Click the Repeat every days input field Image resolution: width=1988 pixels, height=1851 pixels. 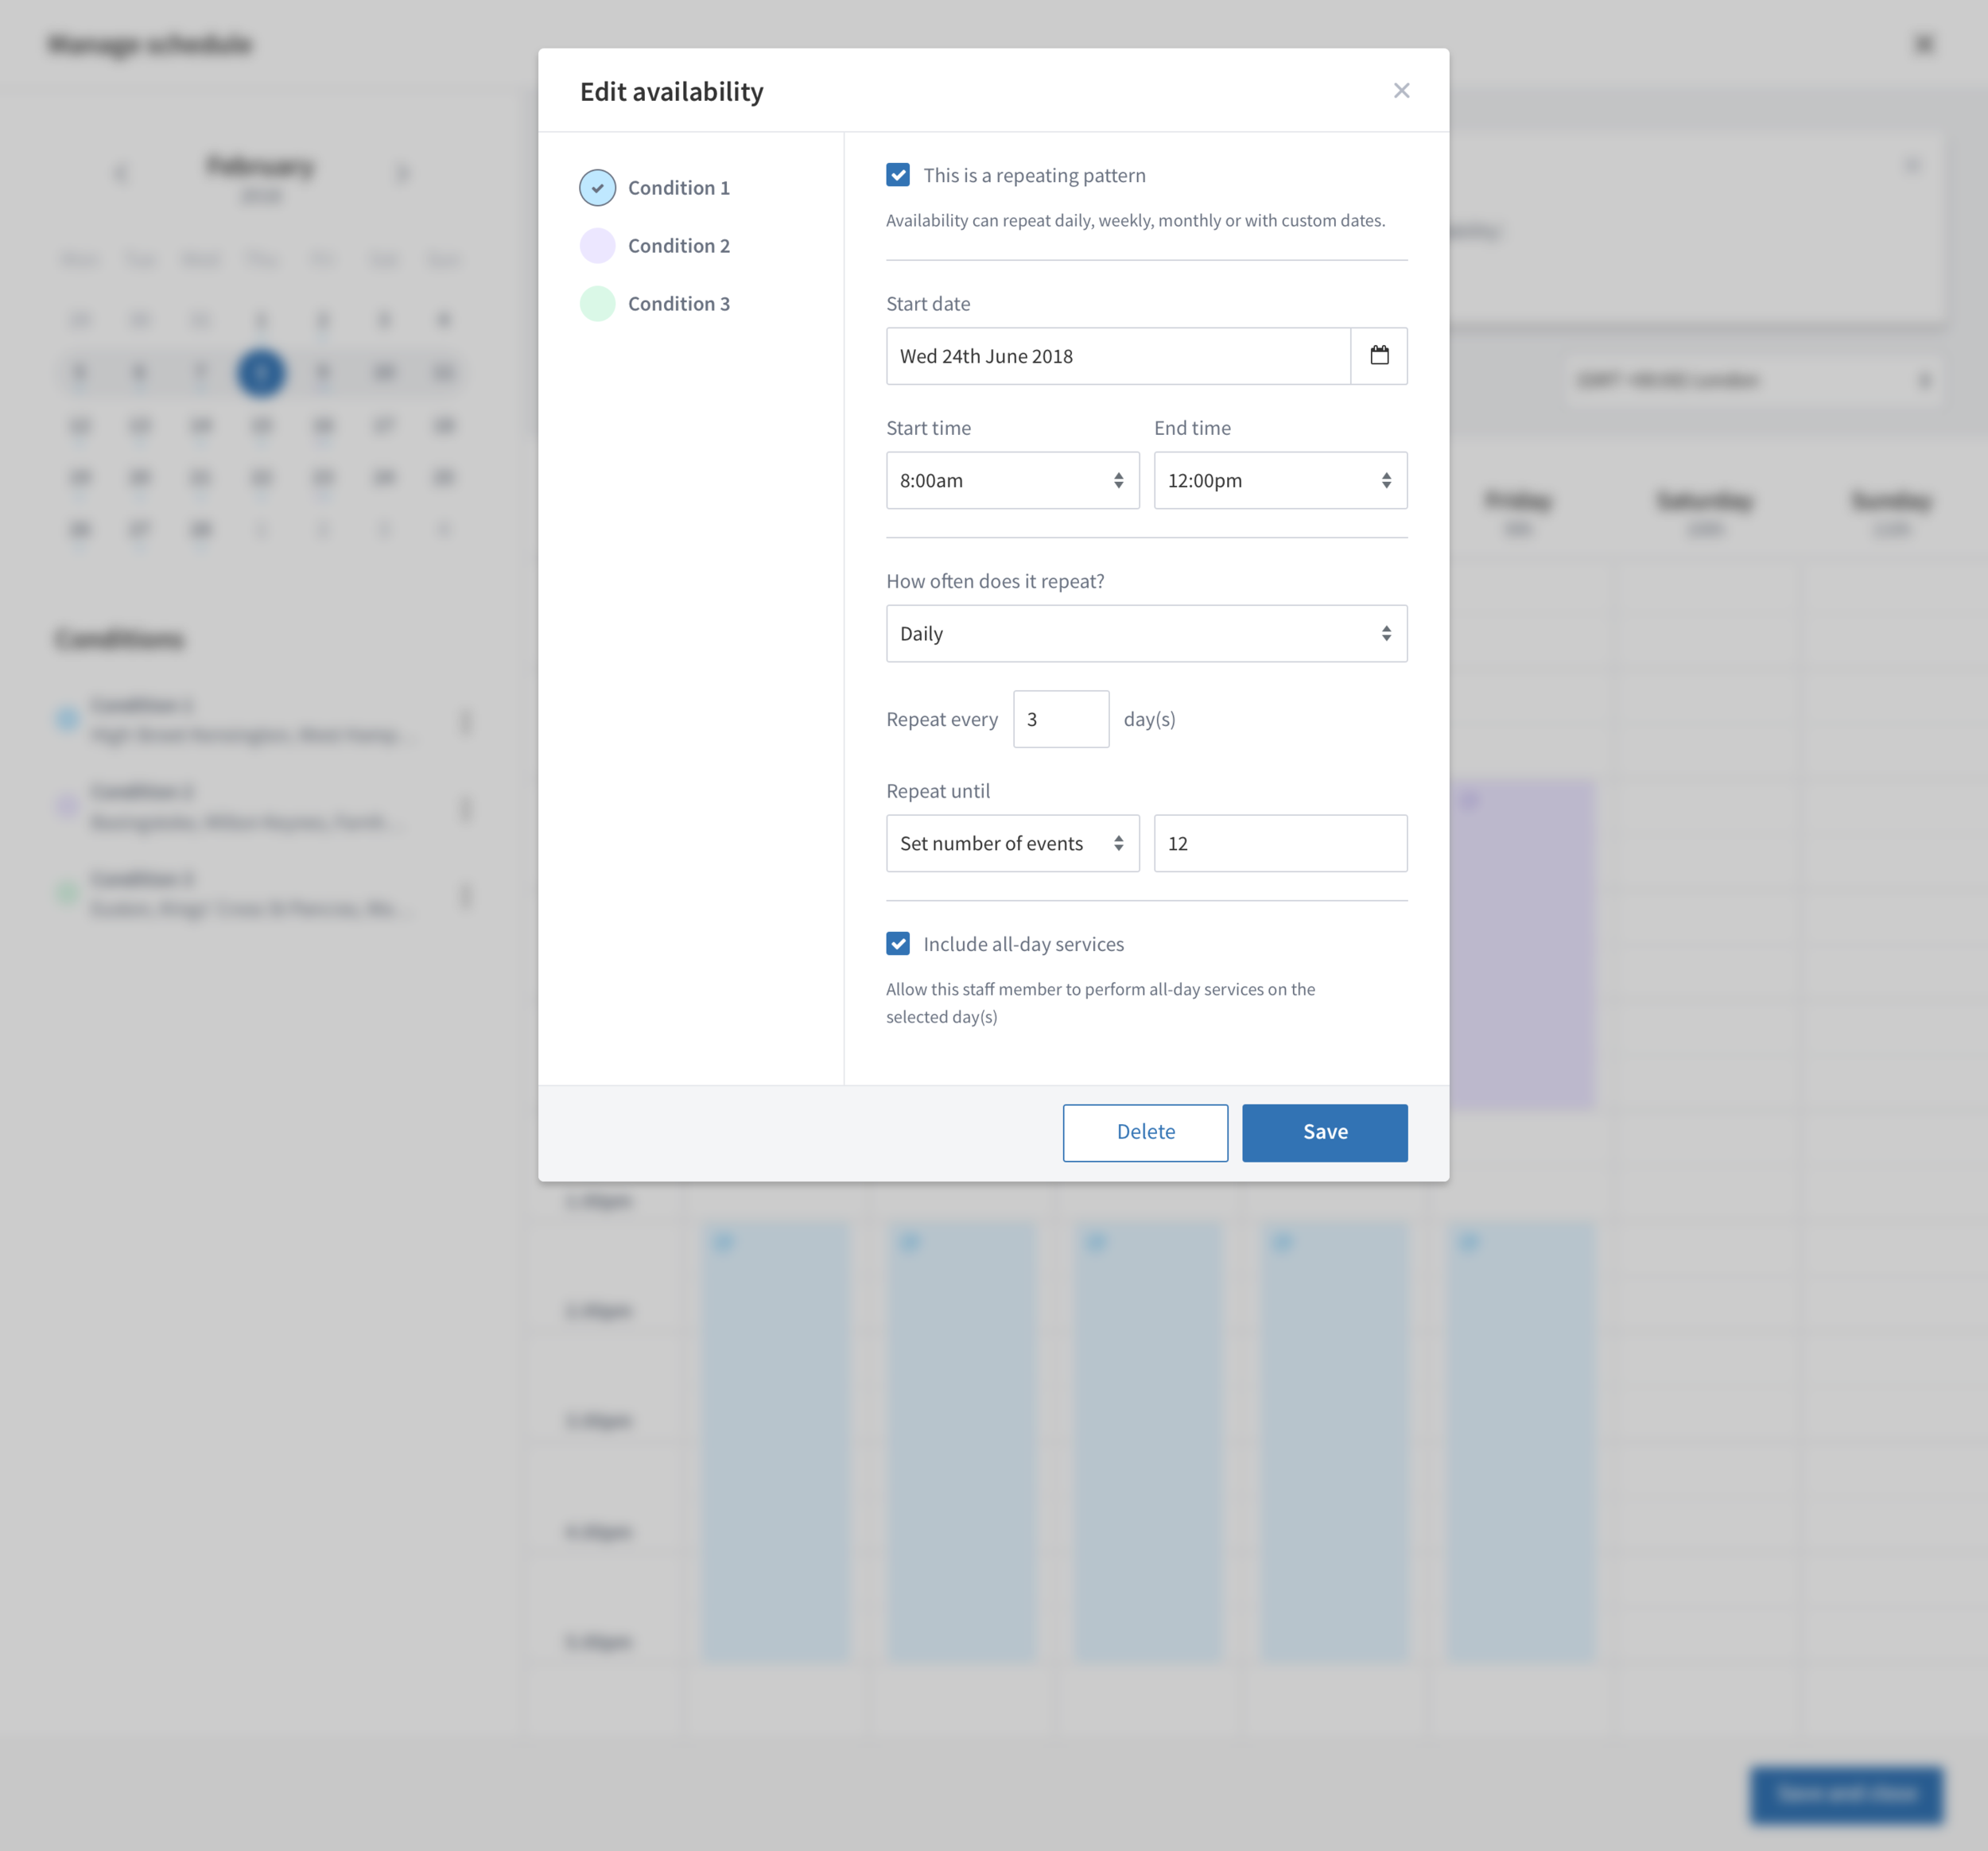click(x=1060, y=719)
